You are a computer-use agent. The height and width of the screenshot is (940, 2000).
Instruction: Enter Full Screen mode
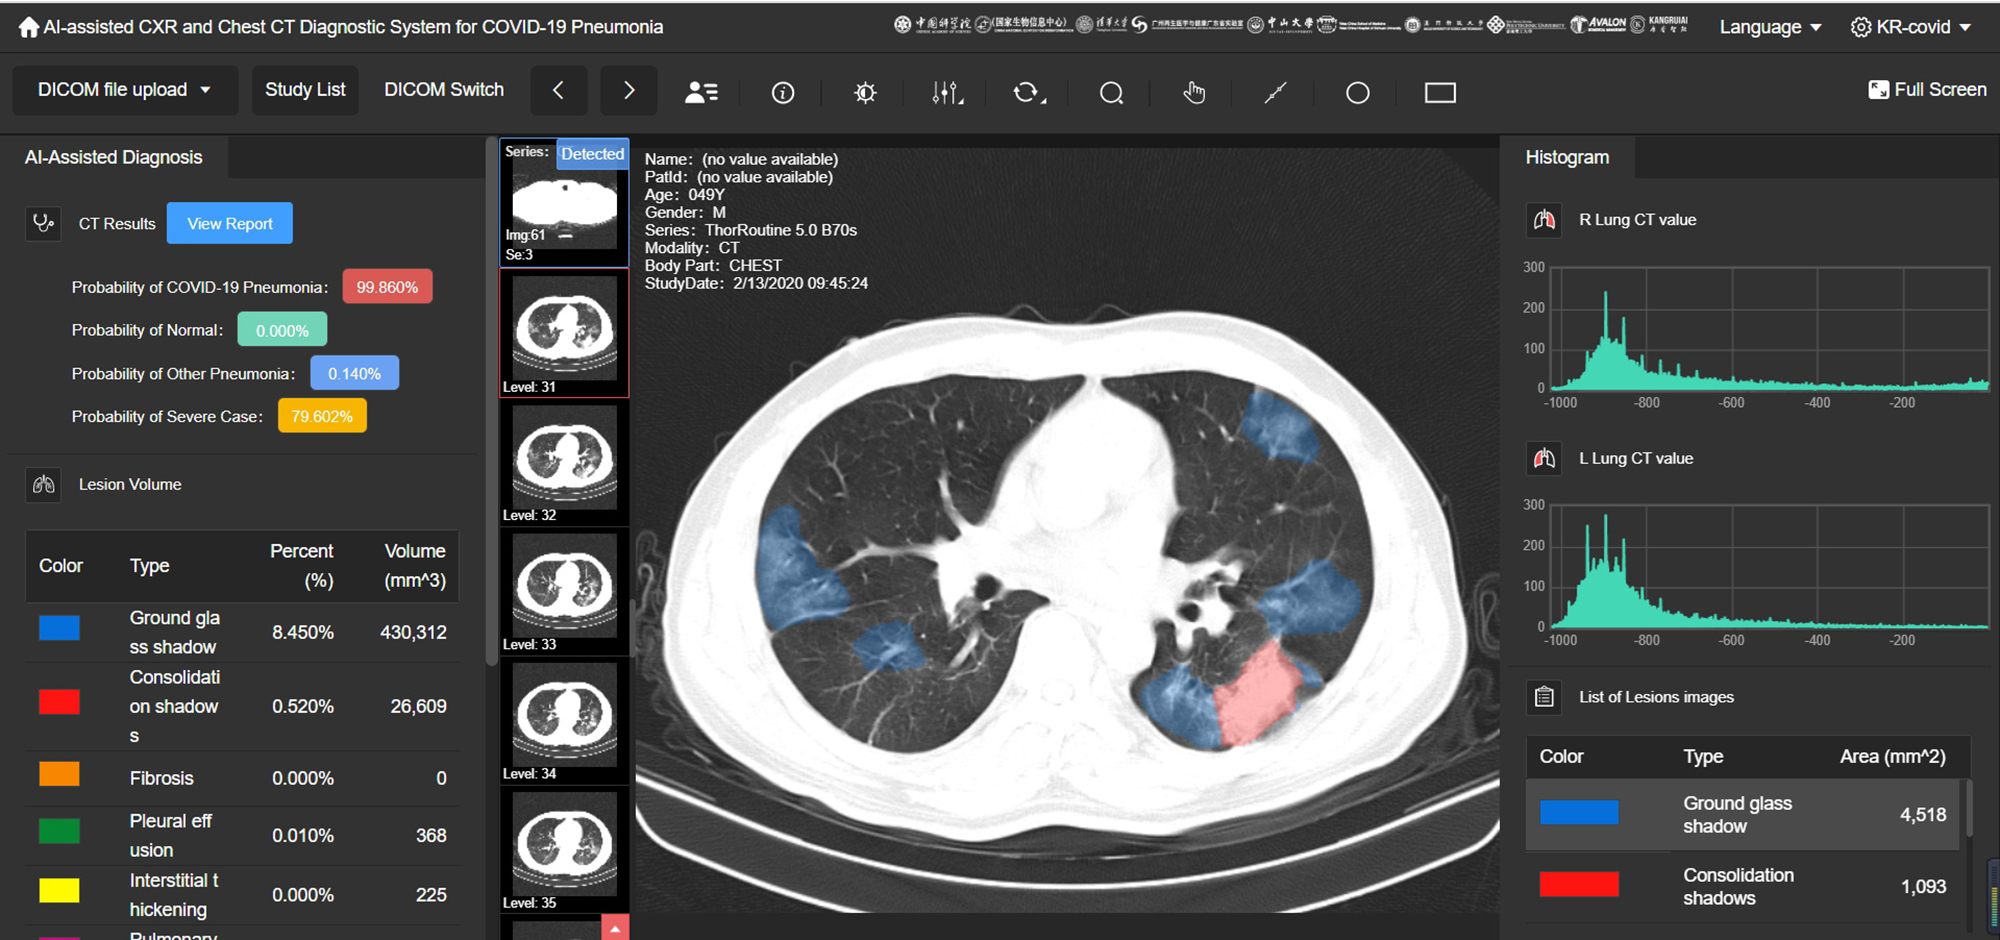pyautogui.click(x=1927, y=90)
